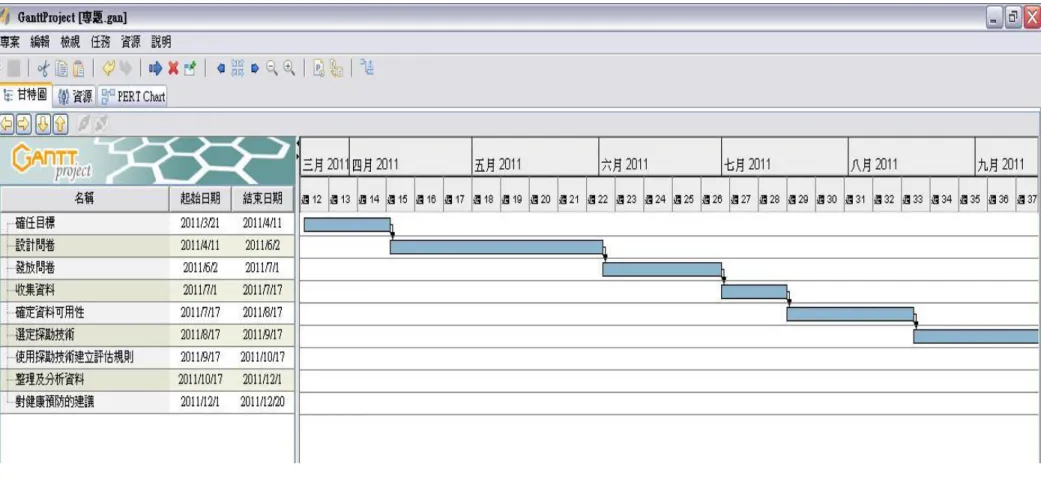Click the 結束日期 column header
The height and width of the screenshot is (488, 1041).
(x=262, y=198)
